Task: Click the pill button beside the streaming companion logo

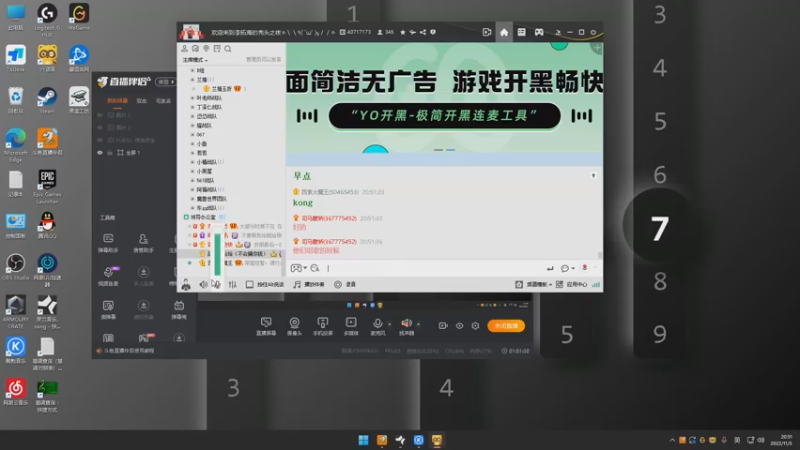Action: [165, 82]
